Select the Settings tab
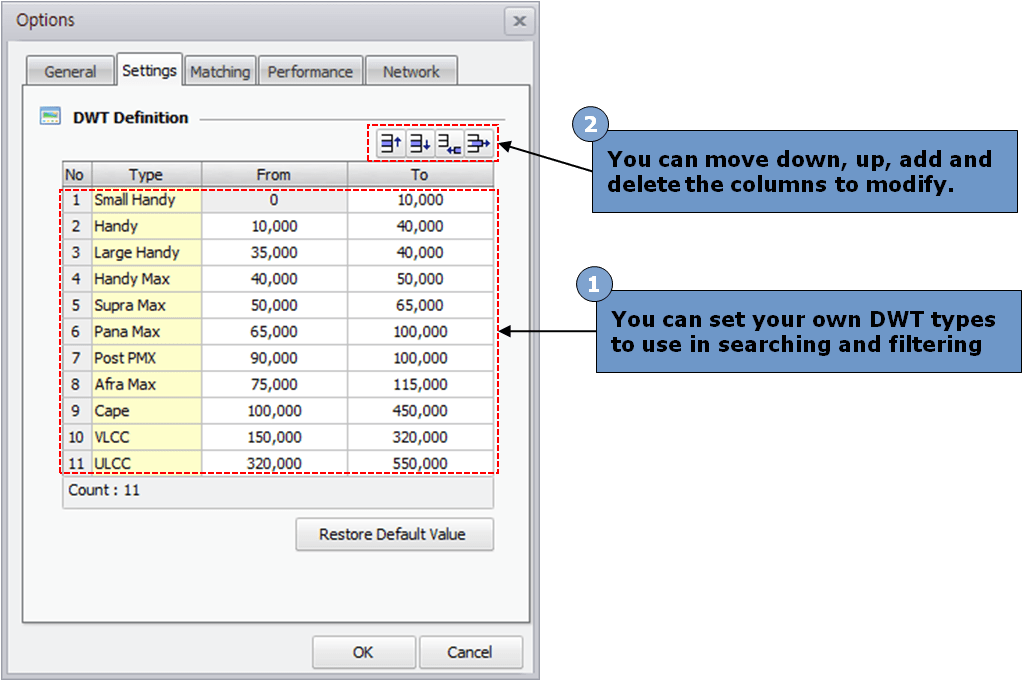The width and height of the screenshot is (1023, 681). pos(150,70)
